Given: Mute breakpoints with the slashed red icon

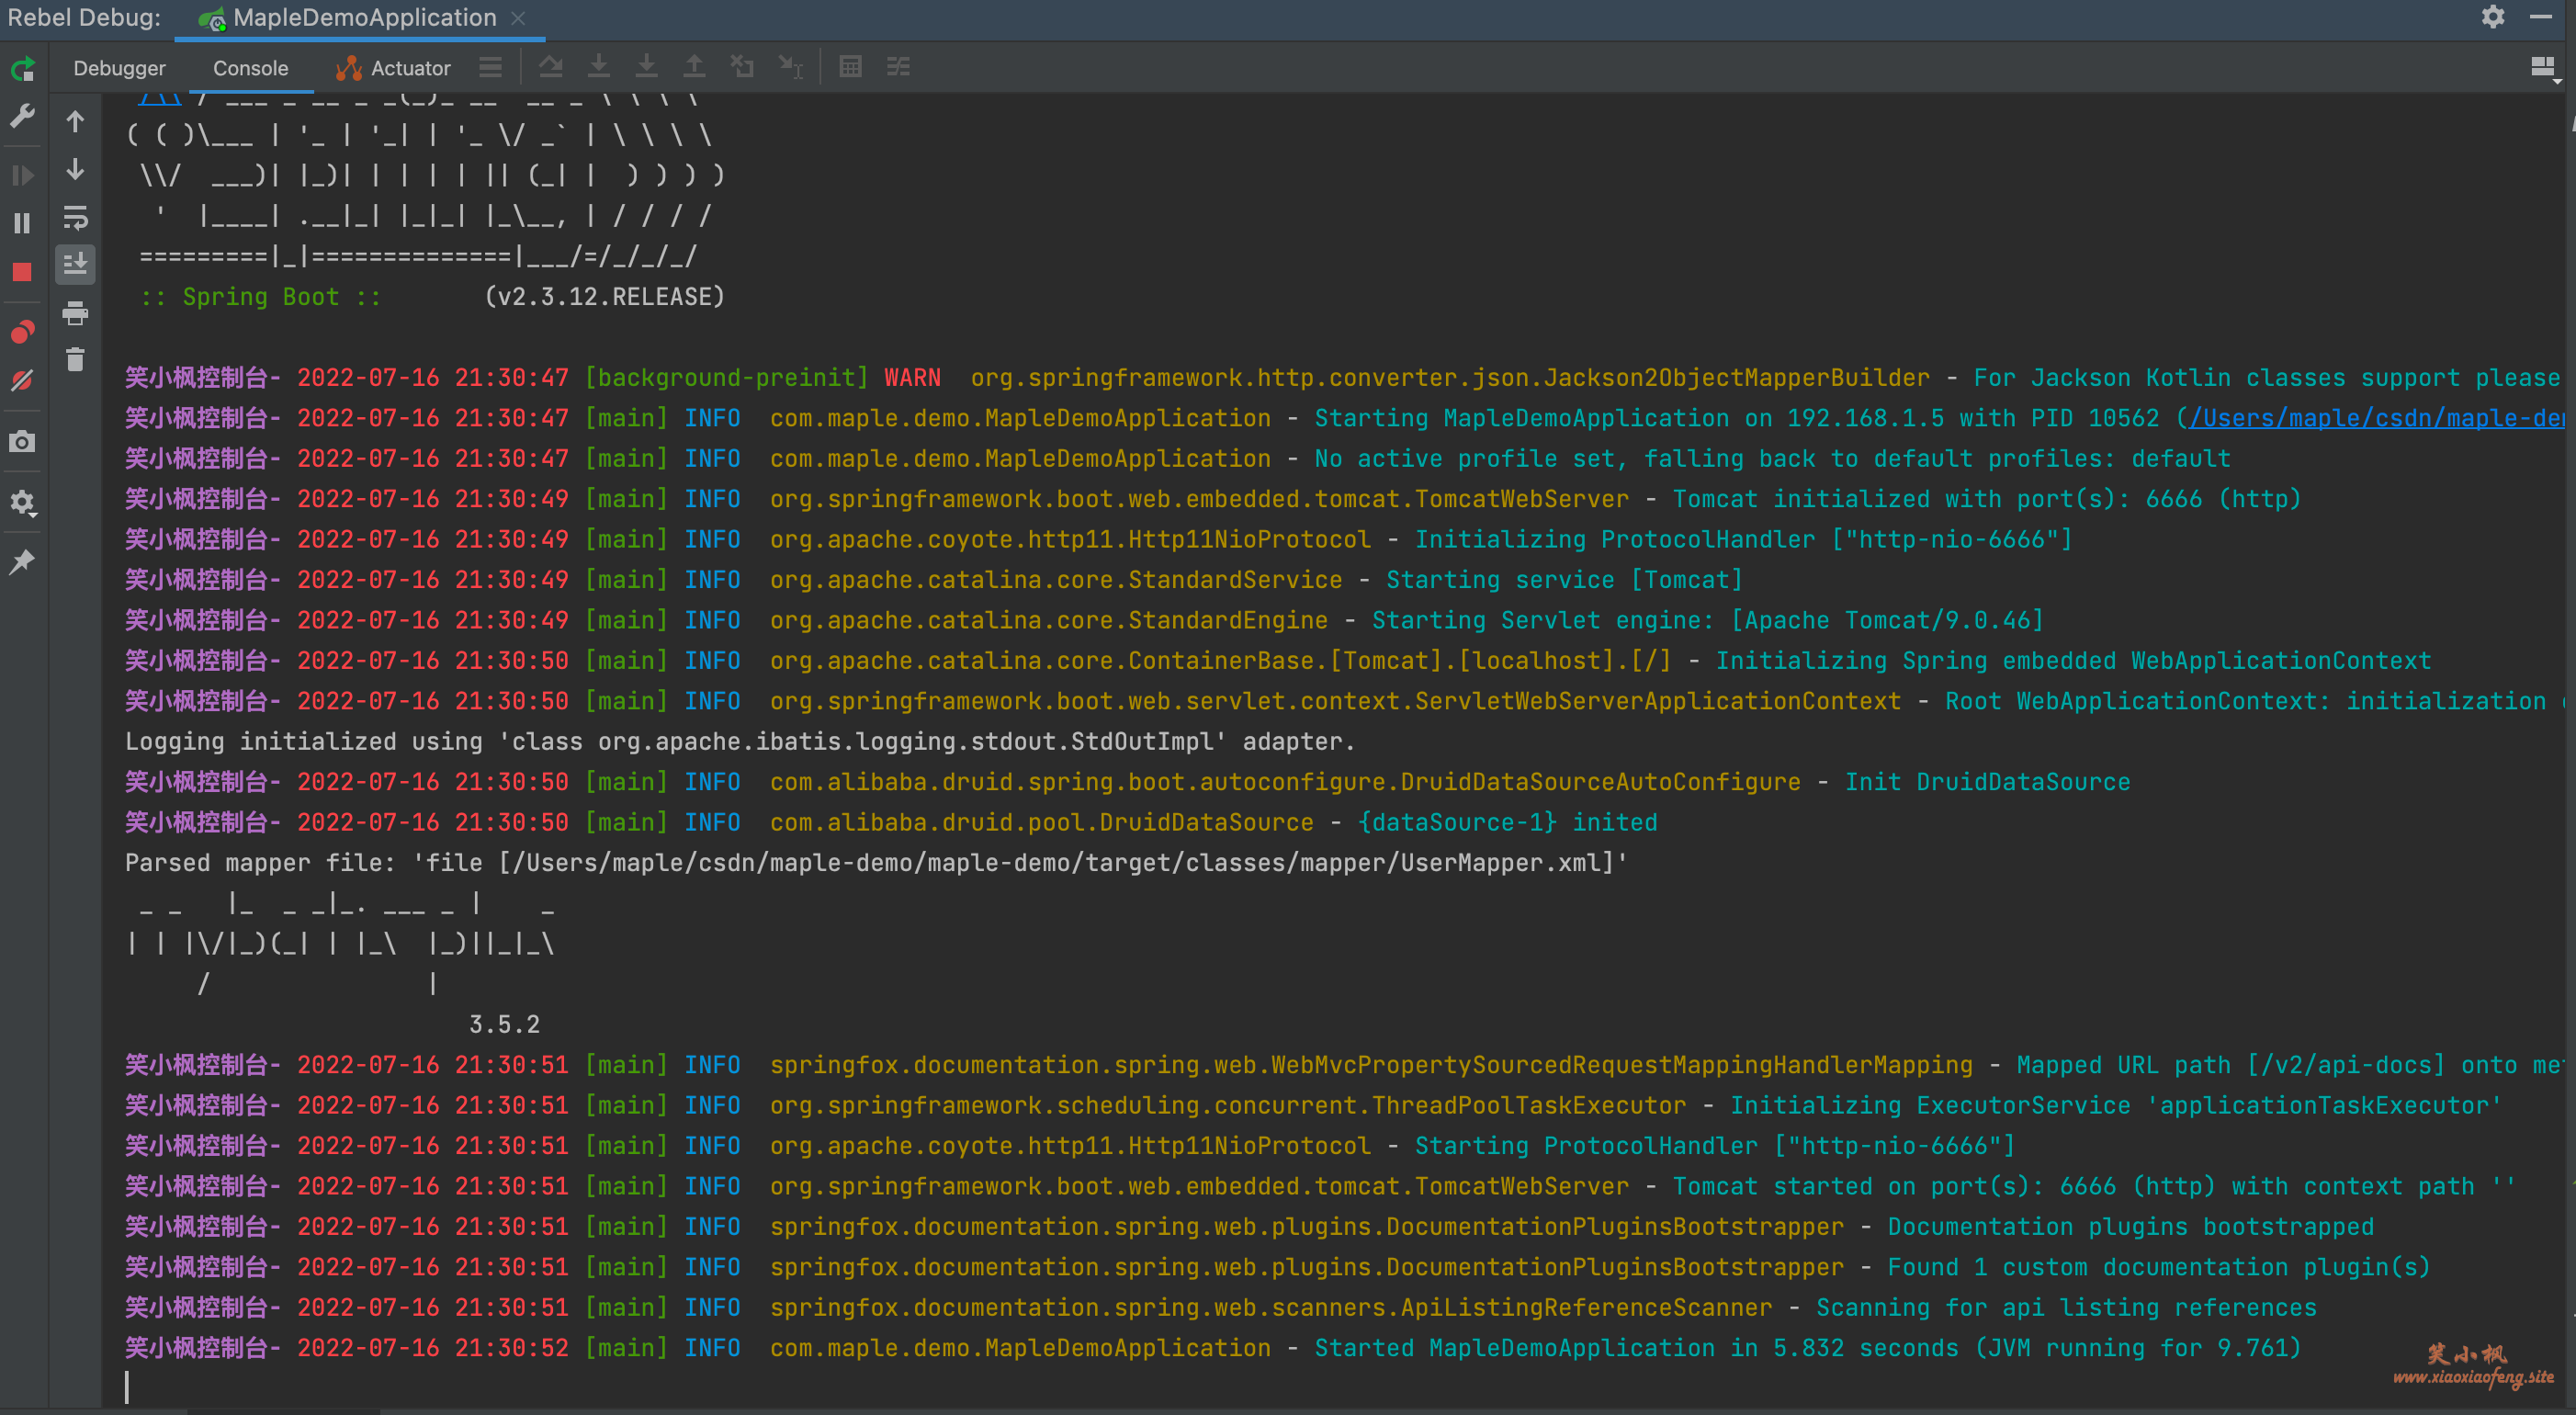Looking at the screenshot, I should tap(22, 379).
